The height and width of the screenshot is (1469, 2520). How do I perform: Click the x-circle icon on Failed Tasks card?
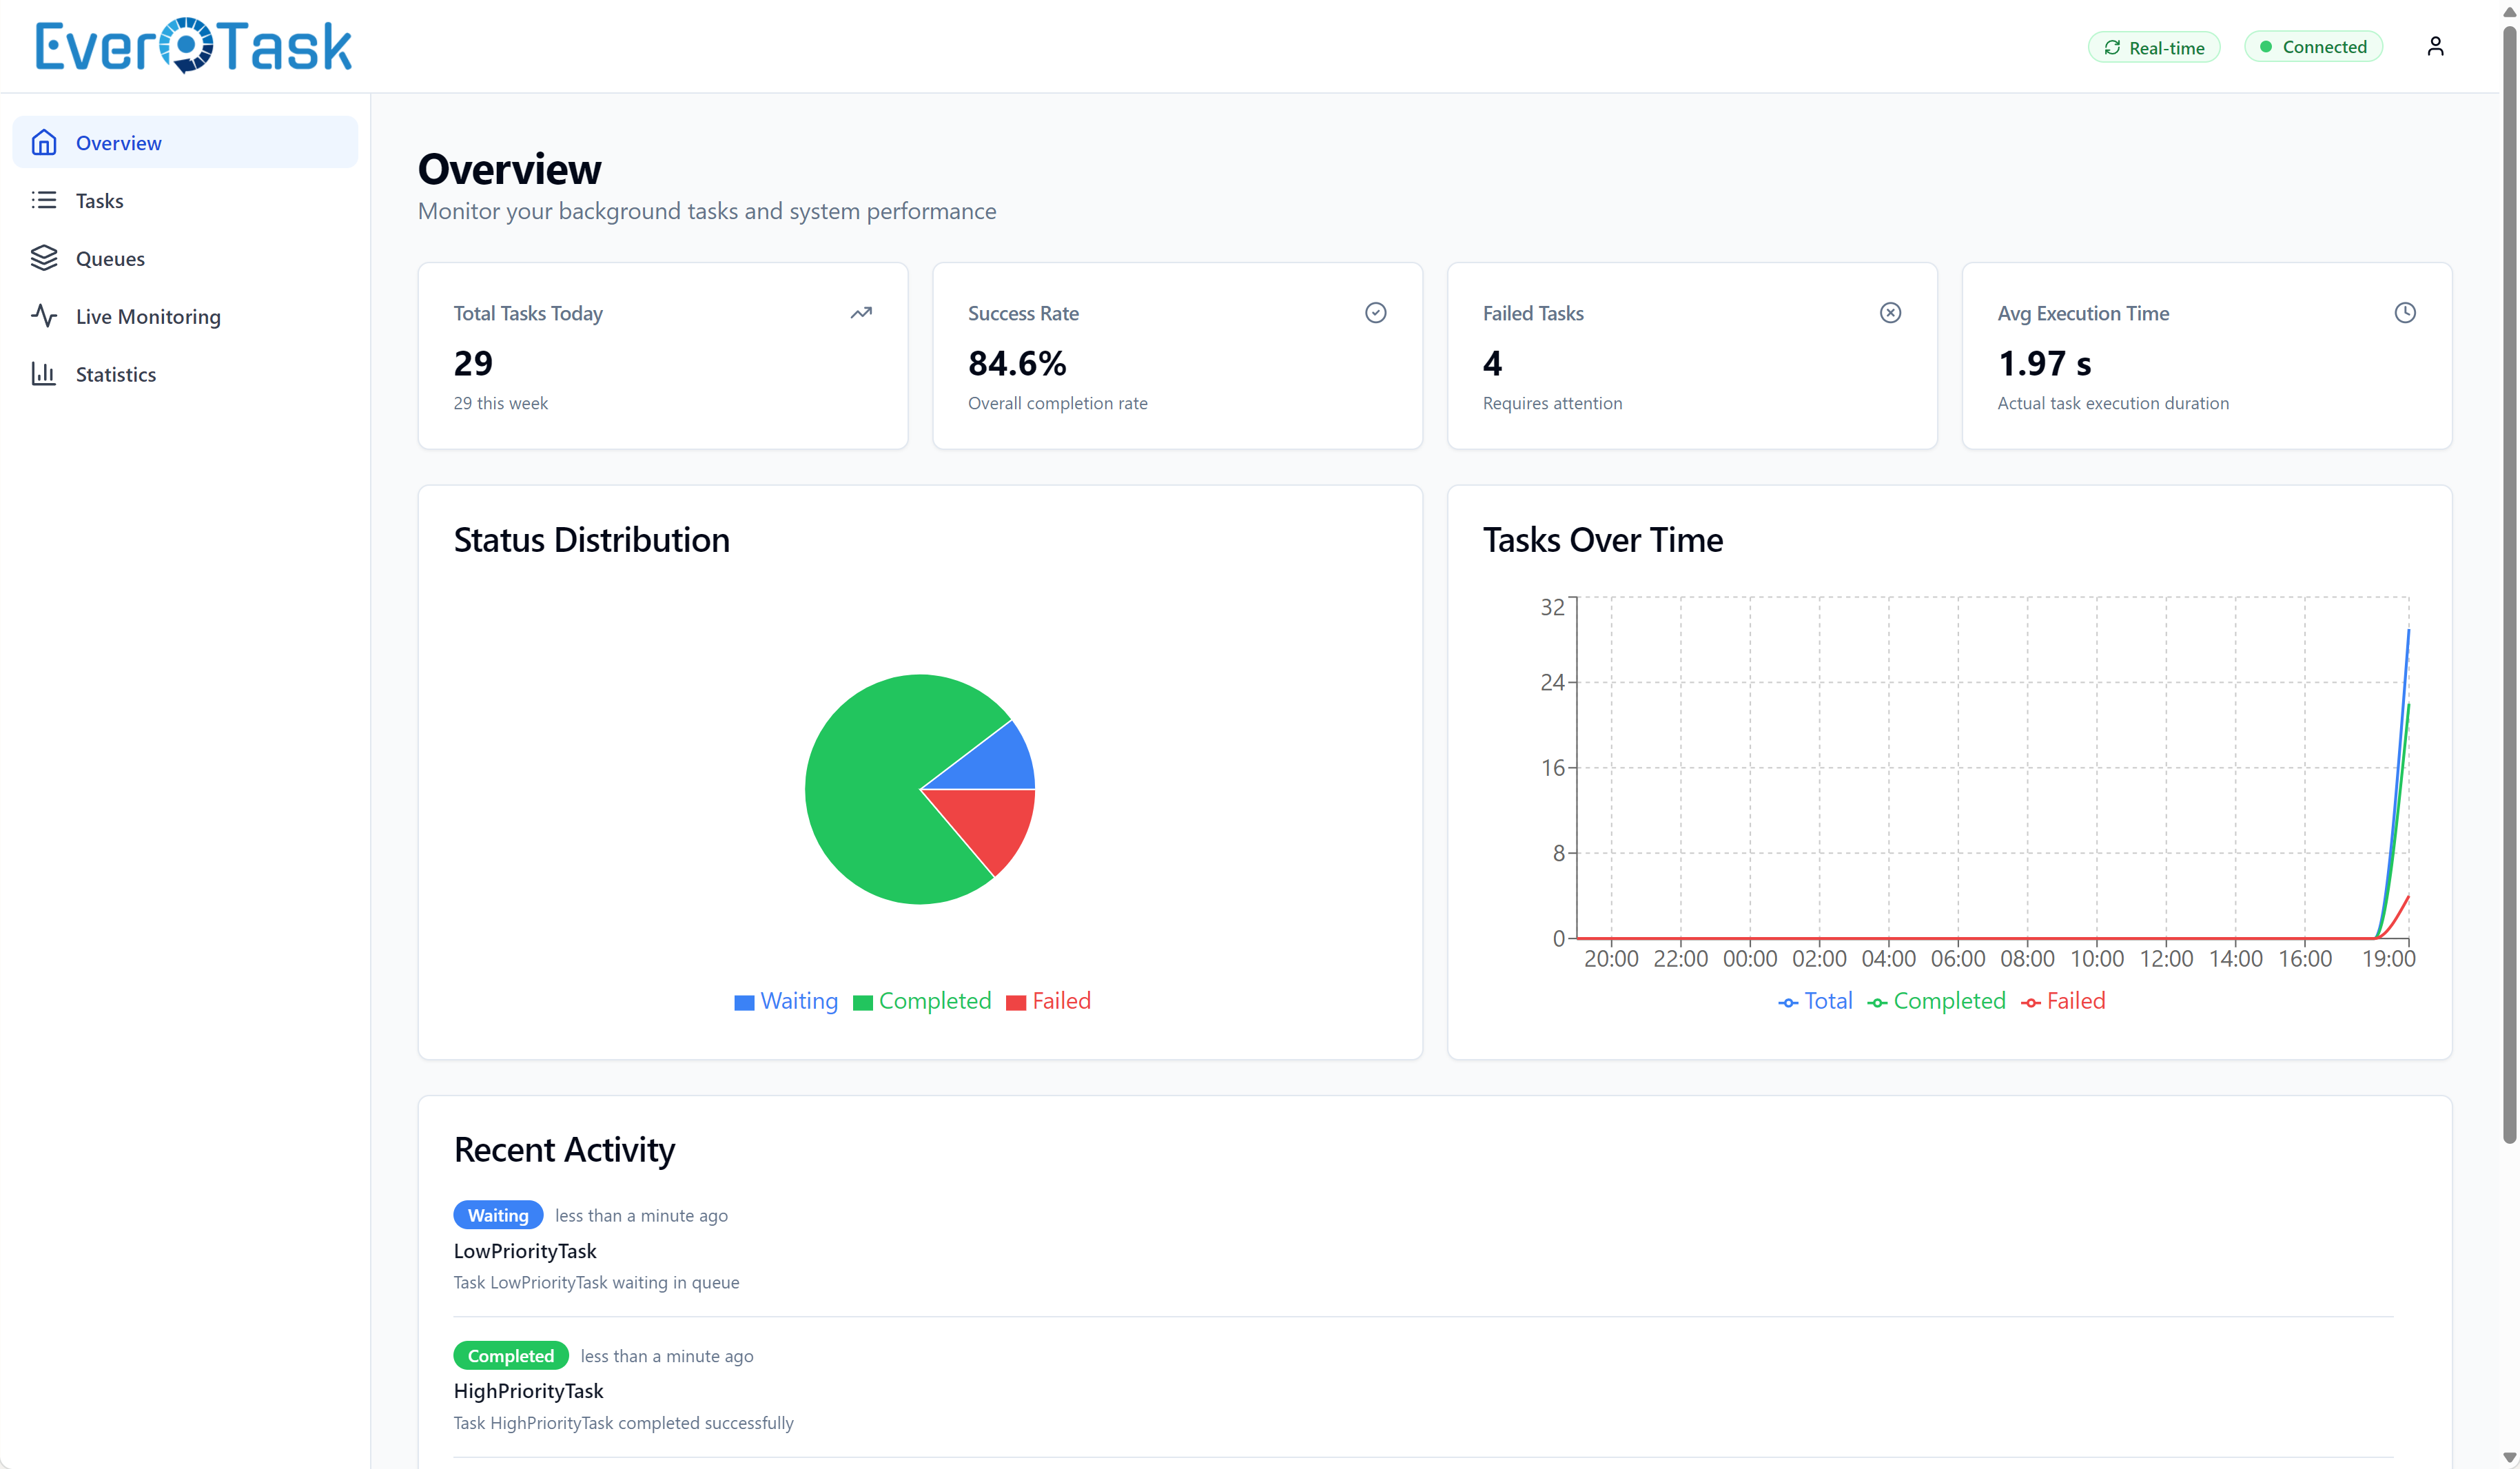point(1890,313)
